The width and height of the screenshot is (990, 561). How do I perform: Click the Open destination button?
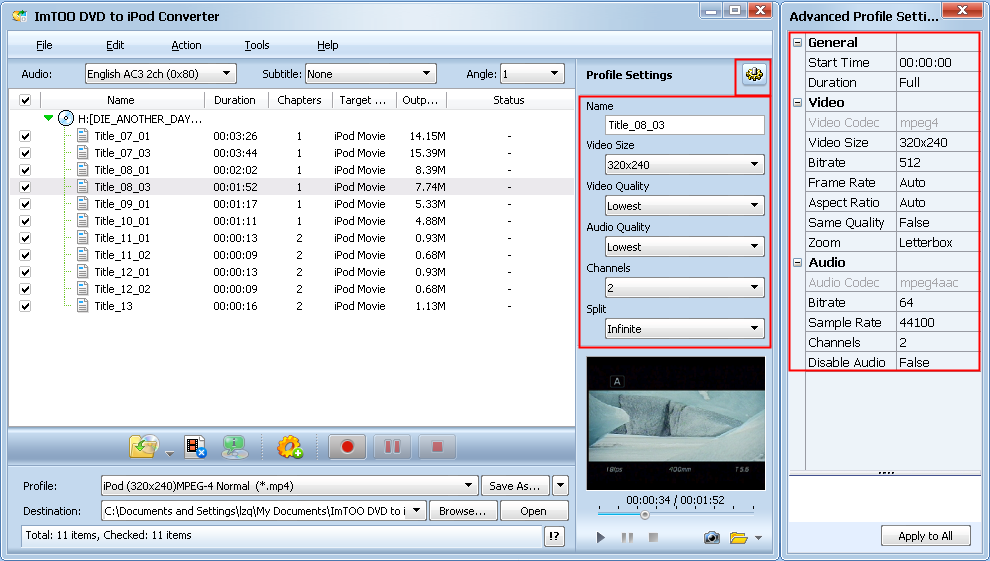tap(534, 511)
